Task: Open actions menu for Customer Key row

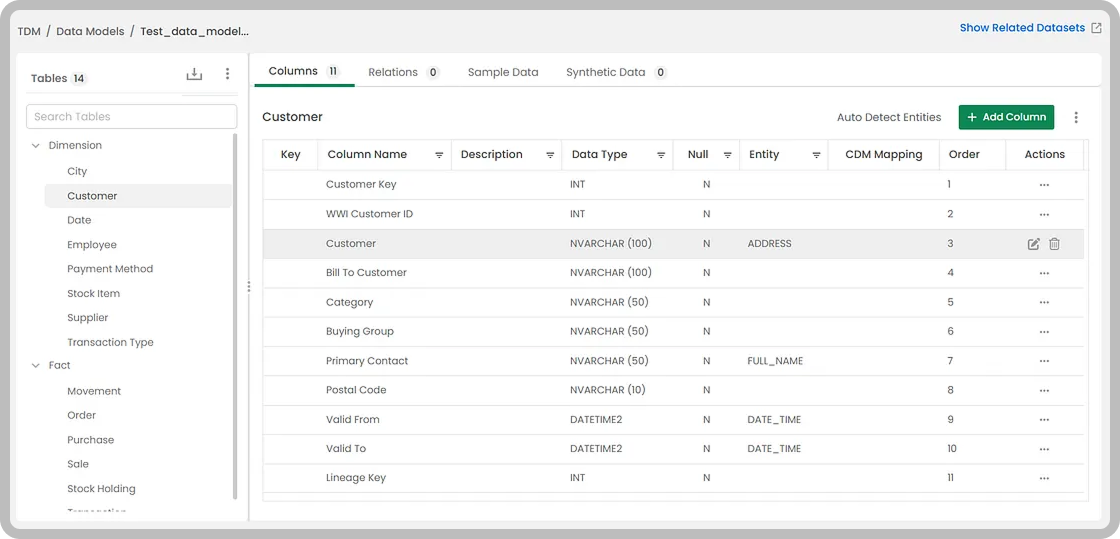Action: [1044, 185]
